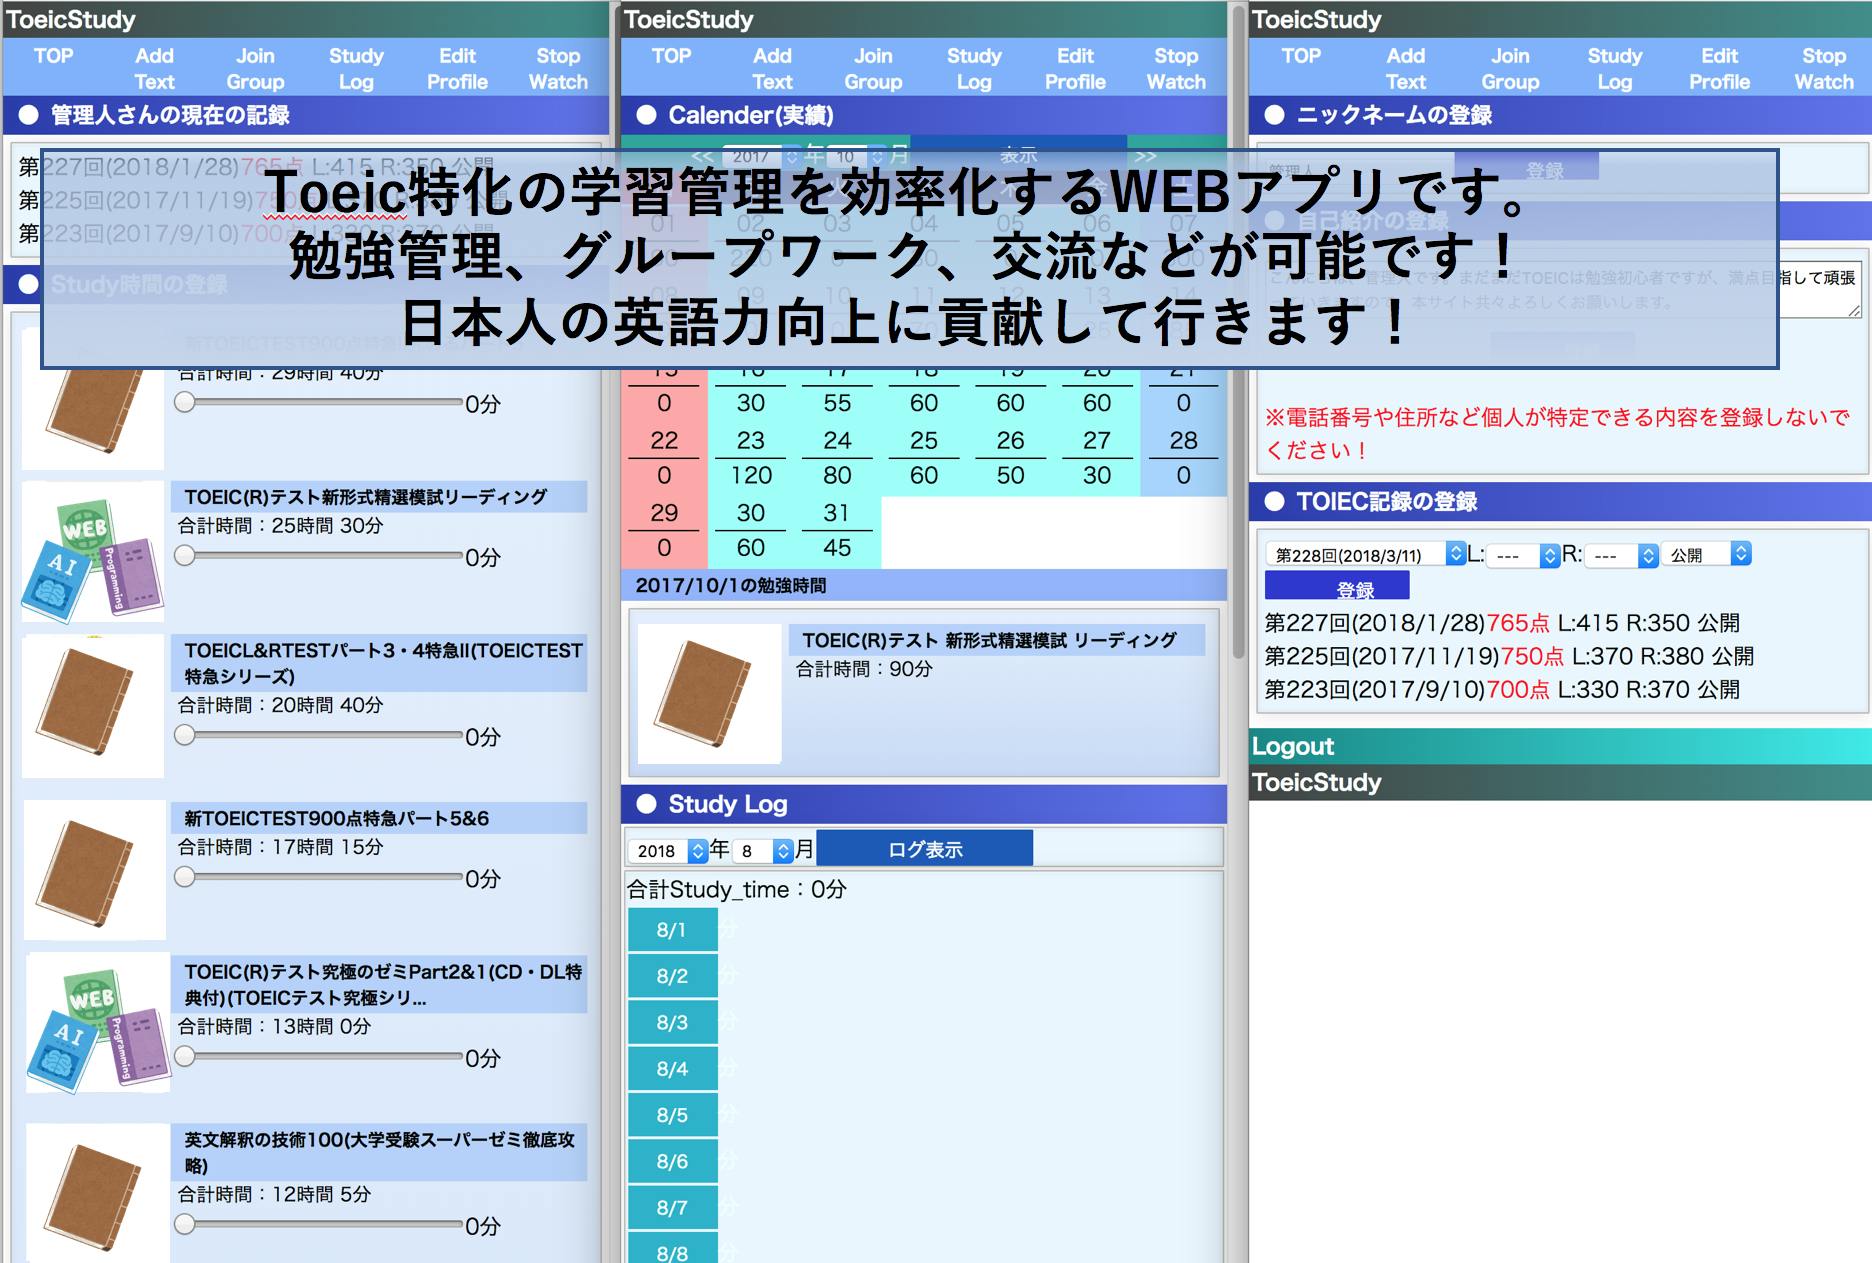This screenshot has width=1872, height=1263.
Task: Open the 第228回(2018/3/11) test dropdown
Action: tap(1365, 554)
